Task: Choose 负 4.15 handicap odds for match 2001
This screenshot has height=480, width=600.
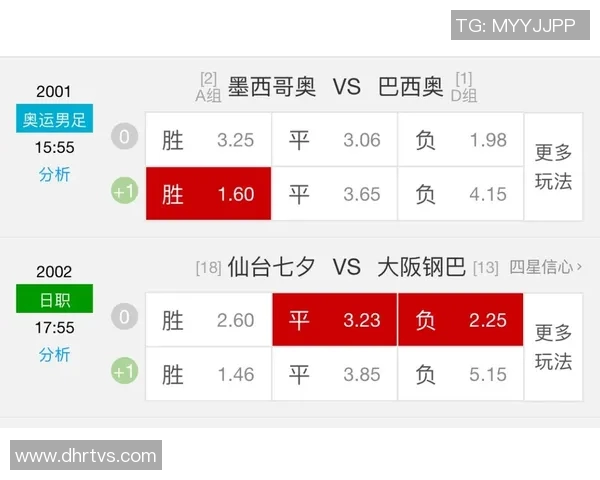Action: 460,194
